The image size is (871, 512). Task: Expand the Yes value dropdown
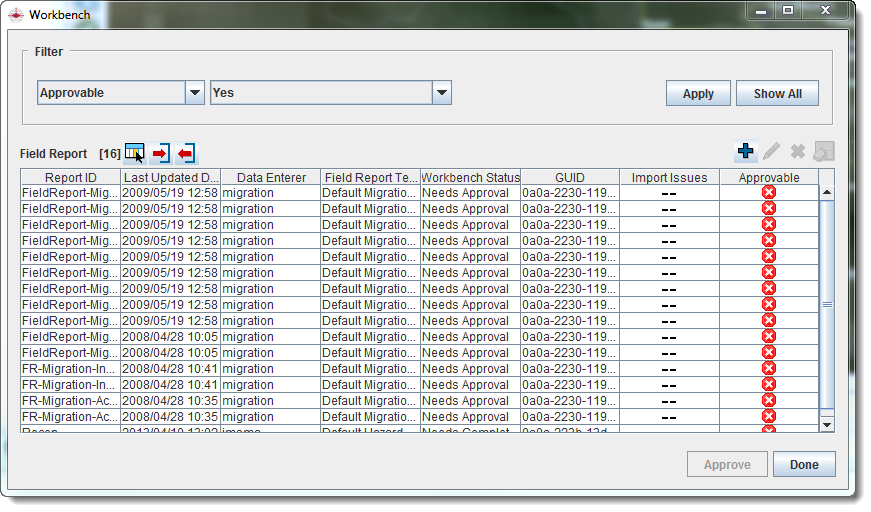tap(442, 93)
